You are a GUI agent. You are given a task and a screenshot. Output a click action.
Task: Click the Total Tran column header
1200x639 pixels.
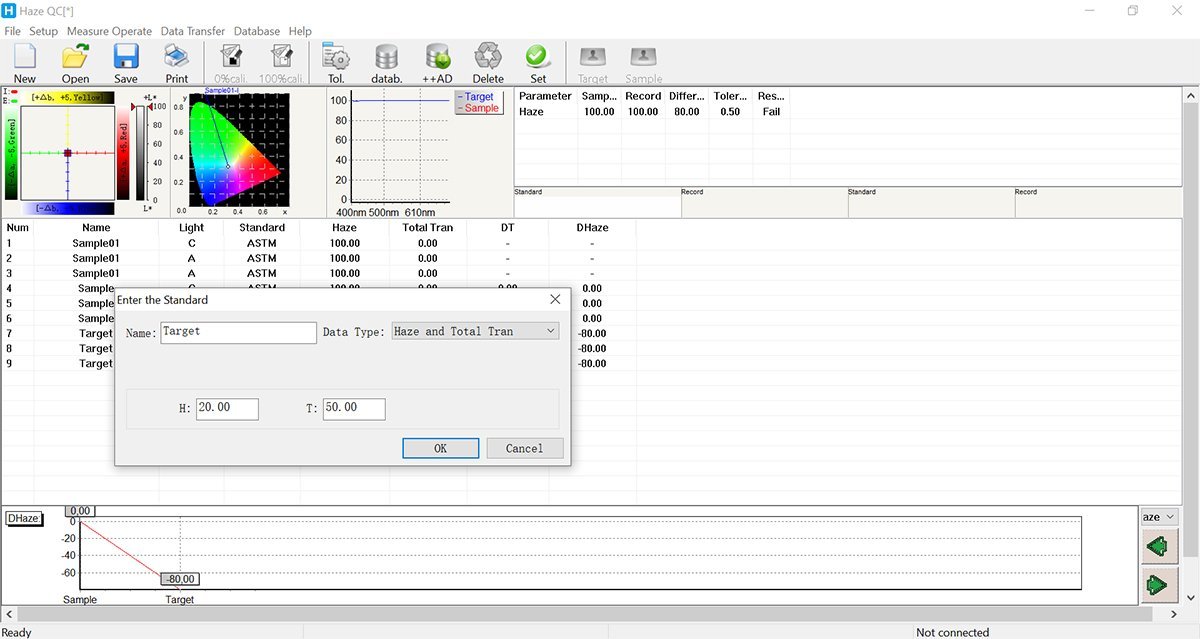[428, 228]
